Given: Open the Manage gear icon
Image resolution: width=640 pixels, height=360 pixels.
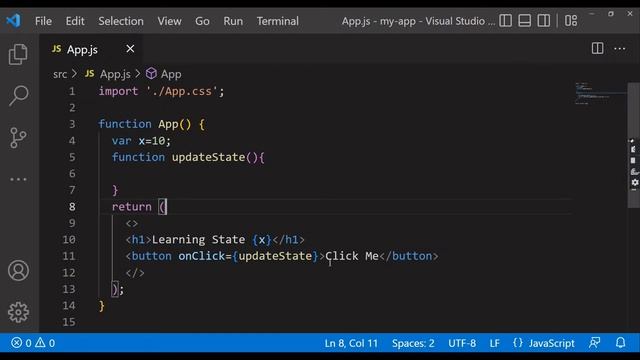Looking at the screenshot, I should [x=18, y=312].
